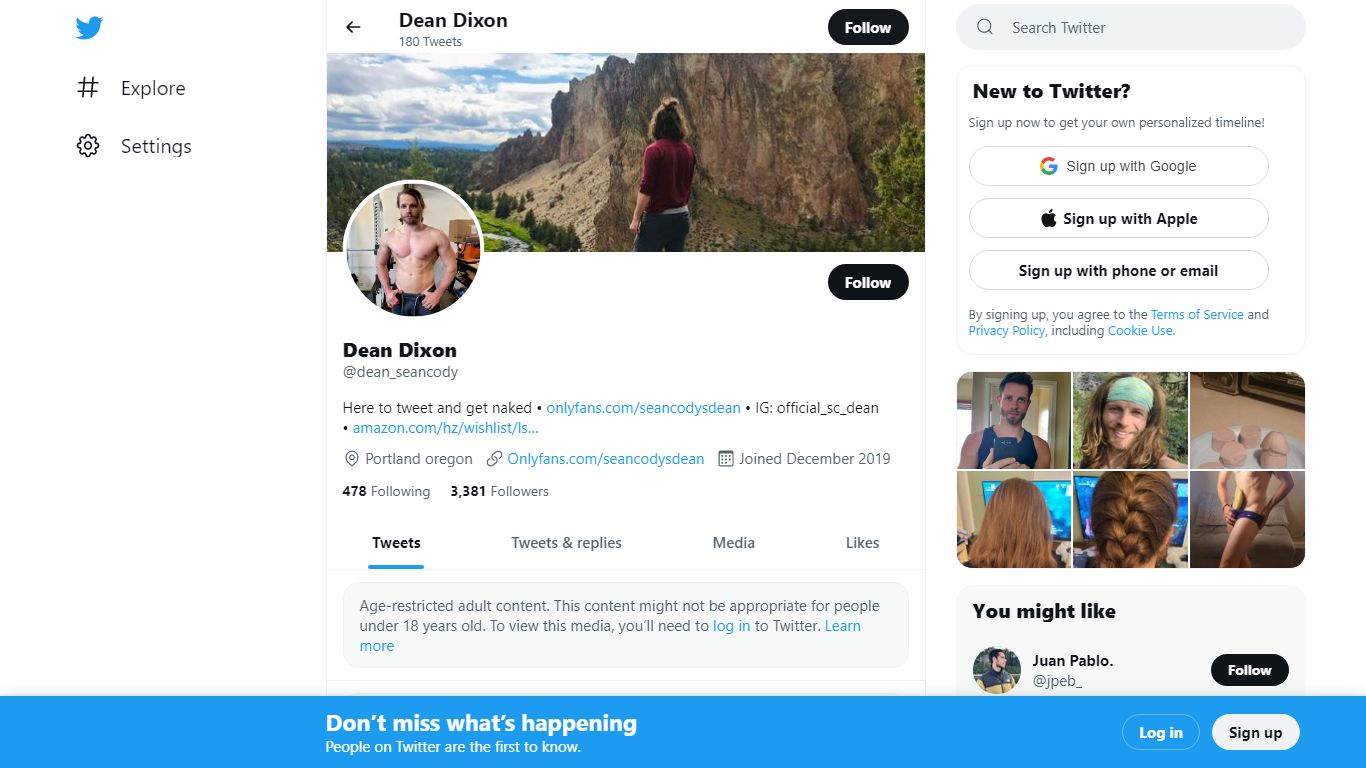The height and width of the screenshot is (768, 1366).
Task: Click Log in on the bottom banner
Action: pyautogui.click(x=1160, y=732)
